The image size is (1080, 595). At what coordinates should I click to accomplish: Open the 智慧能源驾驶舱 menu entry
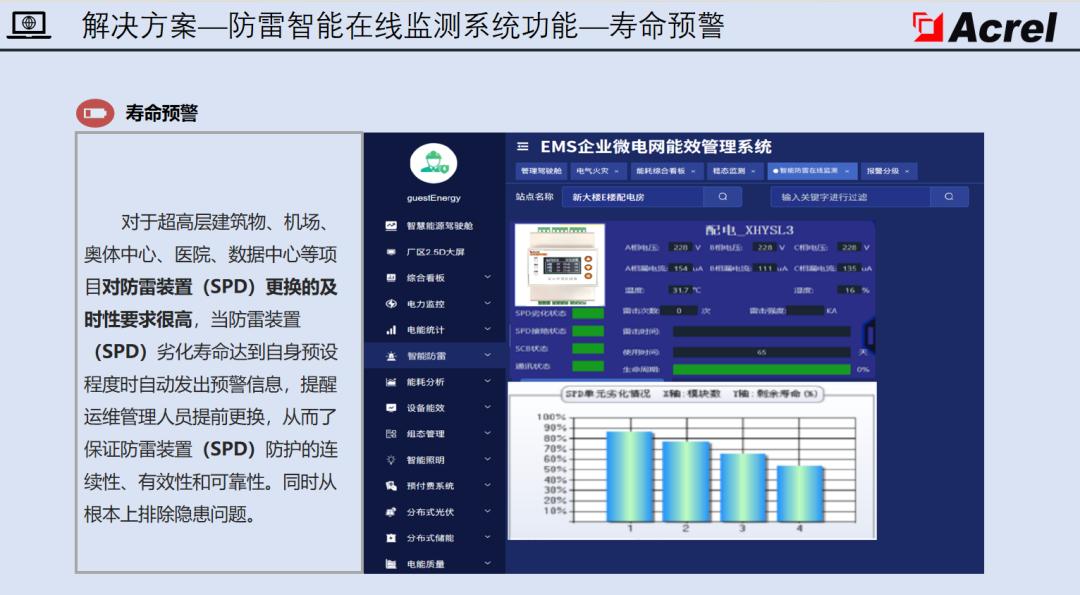(439, 226)
